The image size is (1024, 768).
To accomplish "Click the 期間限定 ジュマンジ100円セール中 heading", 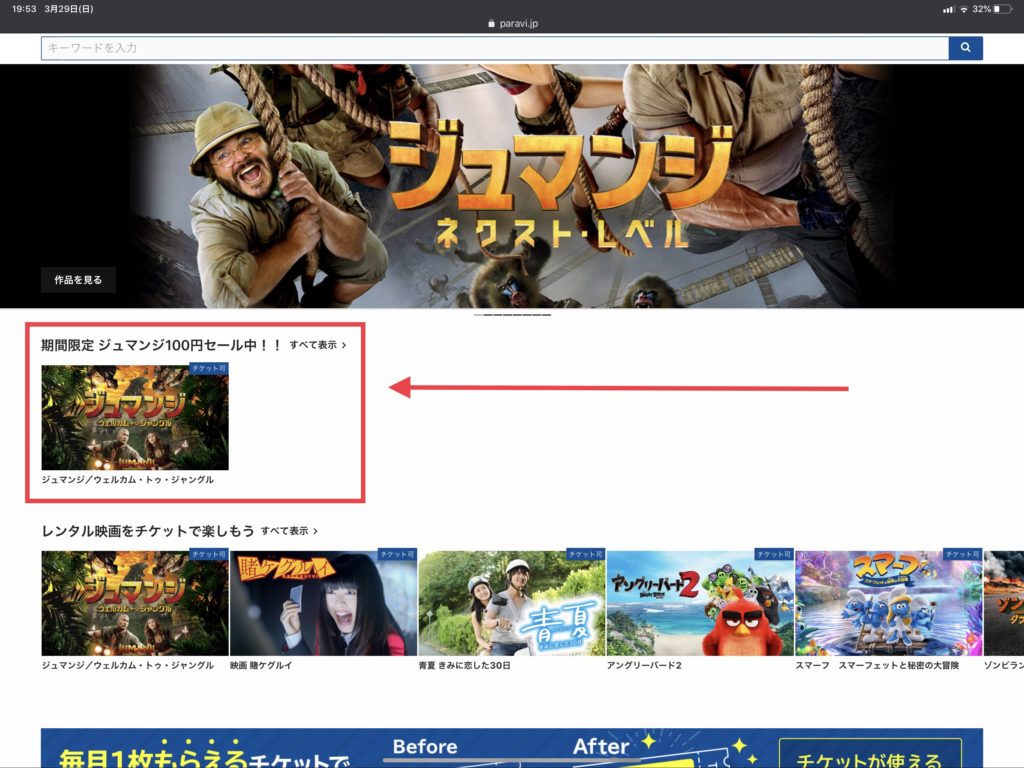I will coord(161,345).
